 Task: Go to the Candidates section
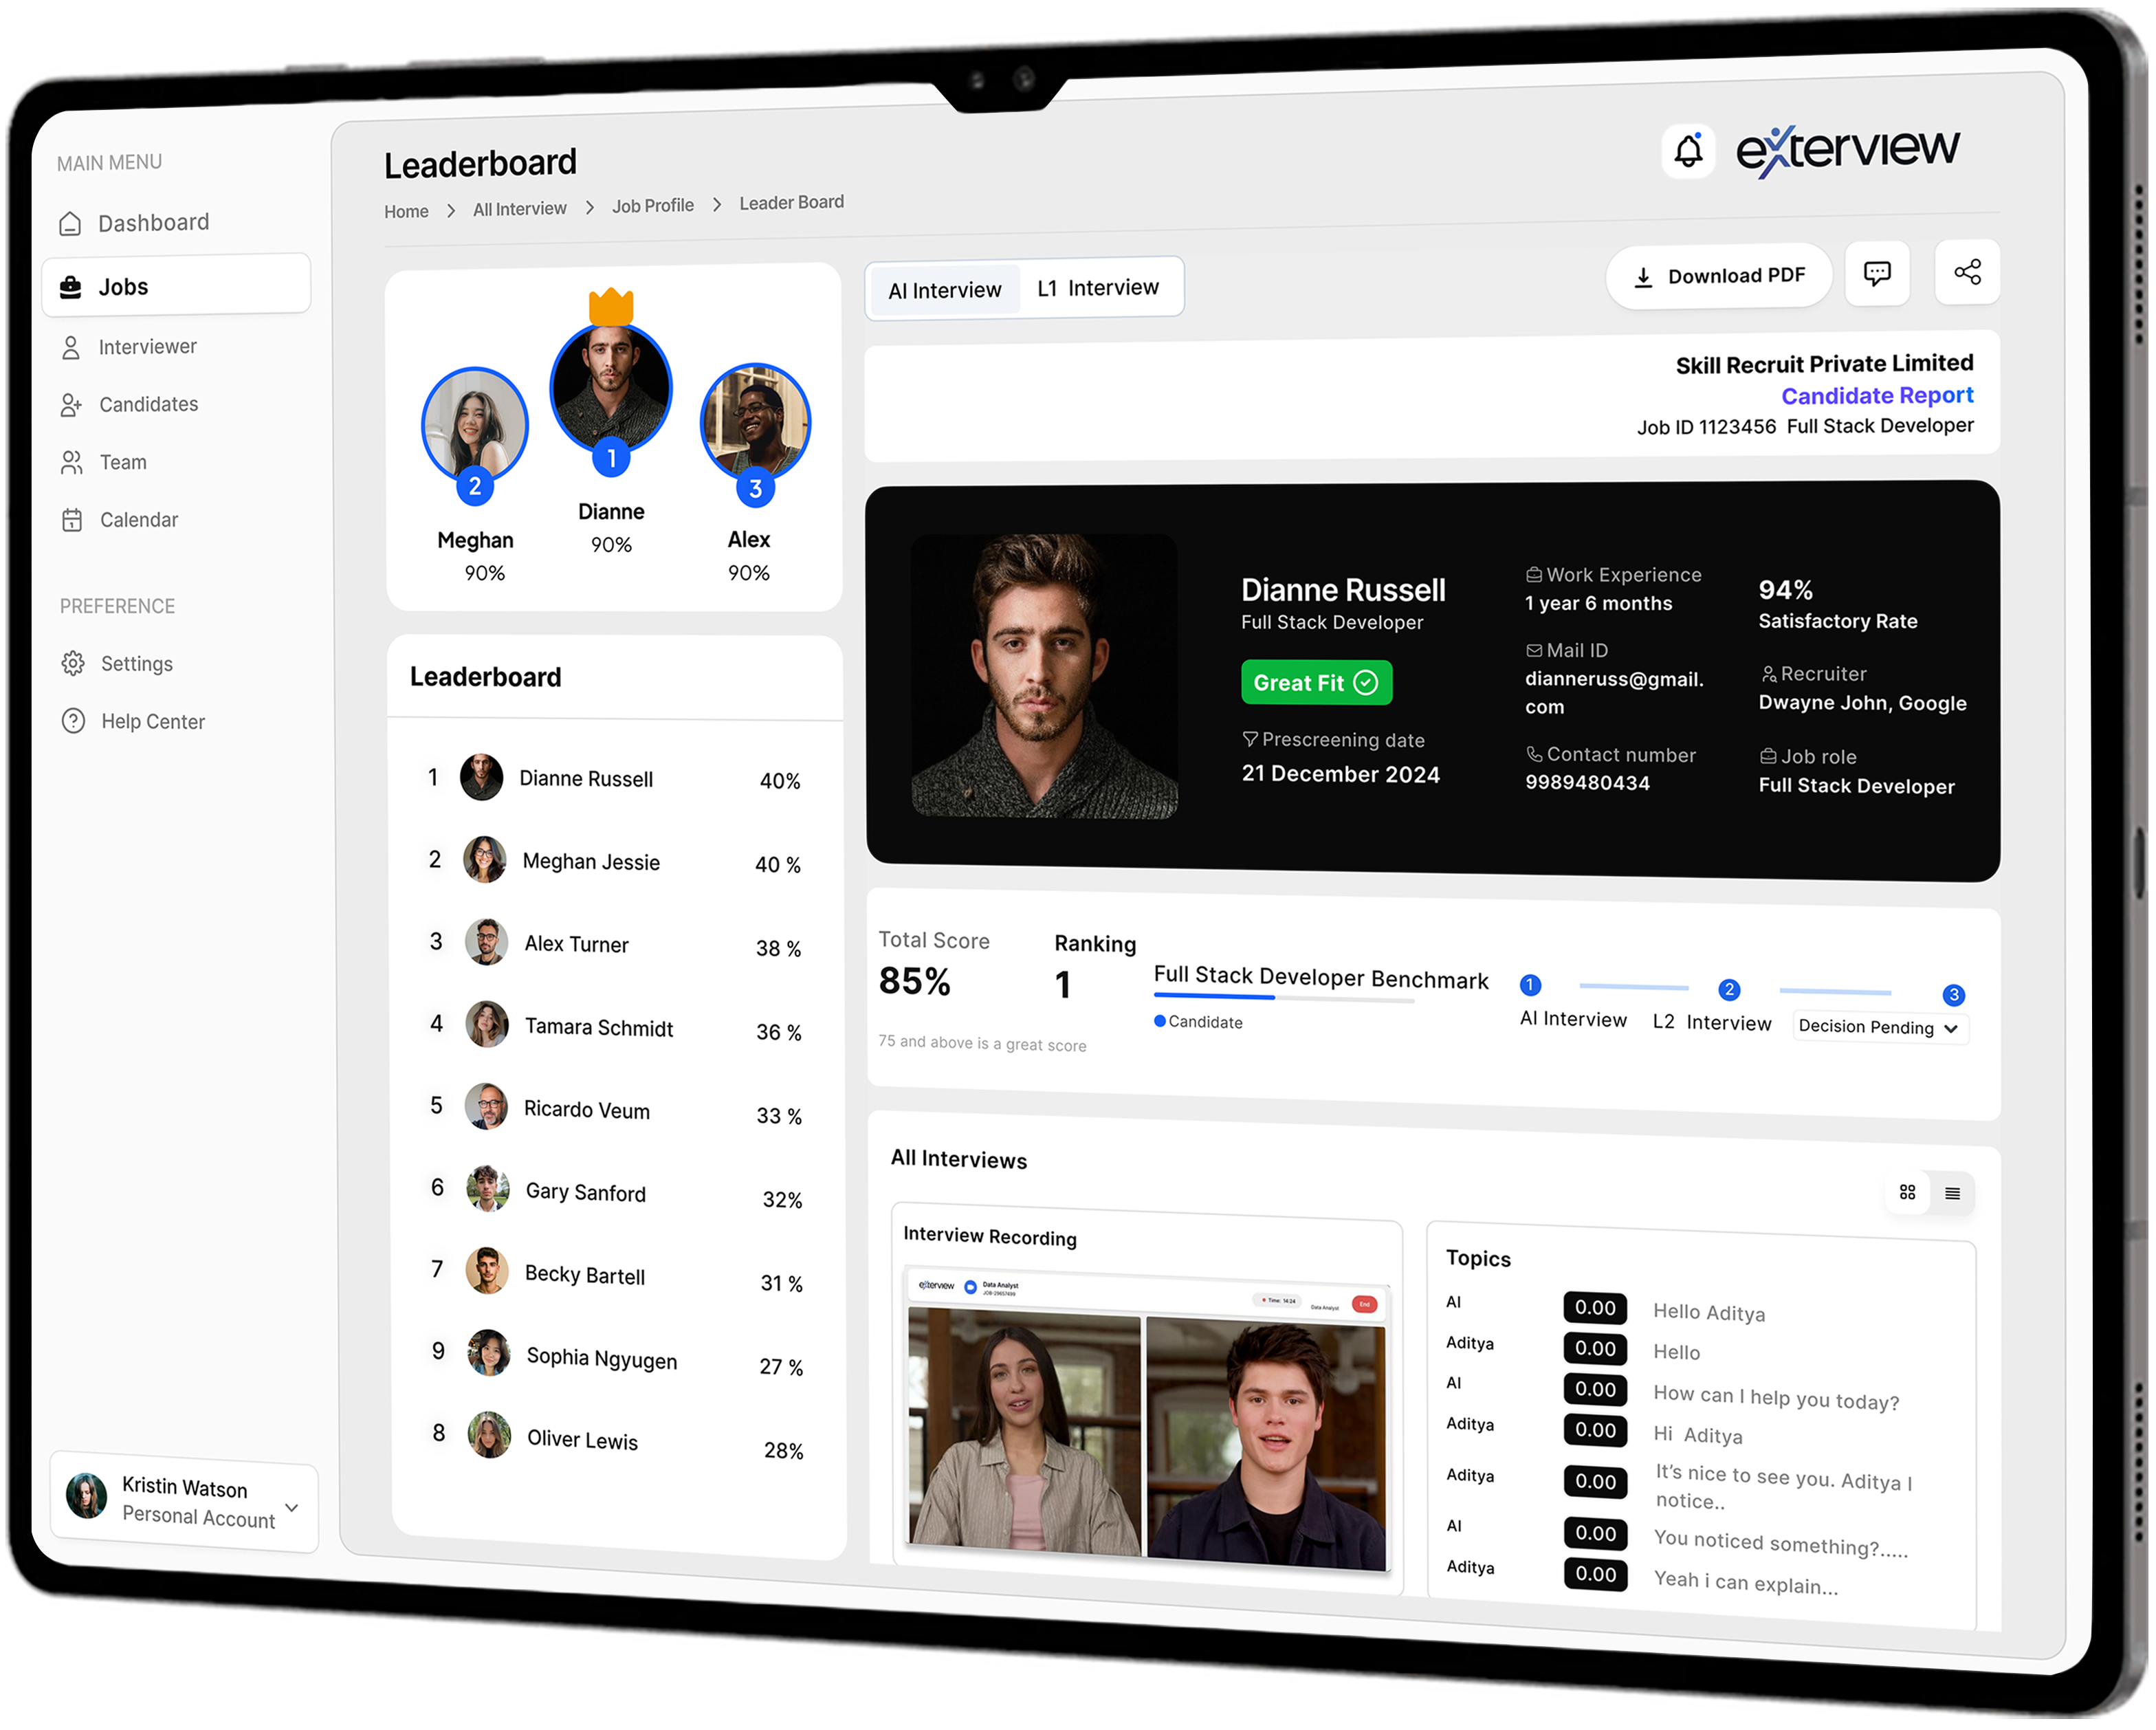click(x=148, y=404)
